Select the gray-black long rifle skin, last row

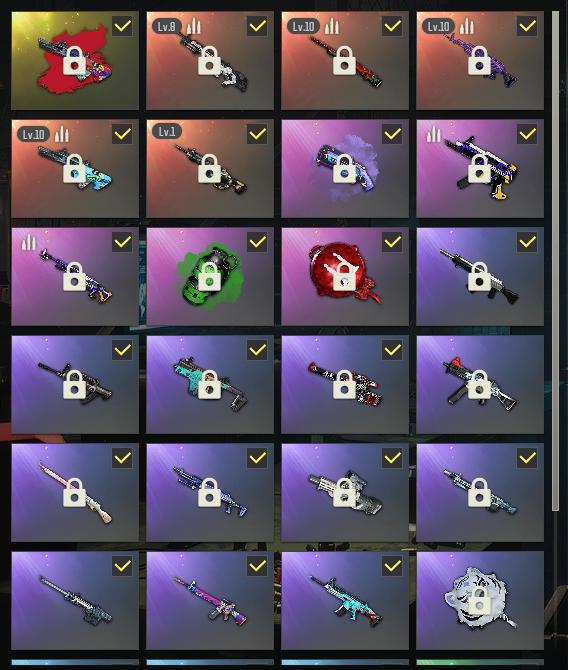pos(75,600)
